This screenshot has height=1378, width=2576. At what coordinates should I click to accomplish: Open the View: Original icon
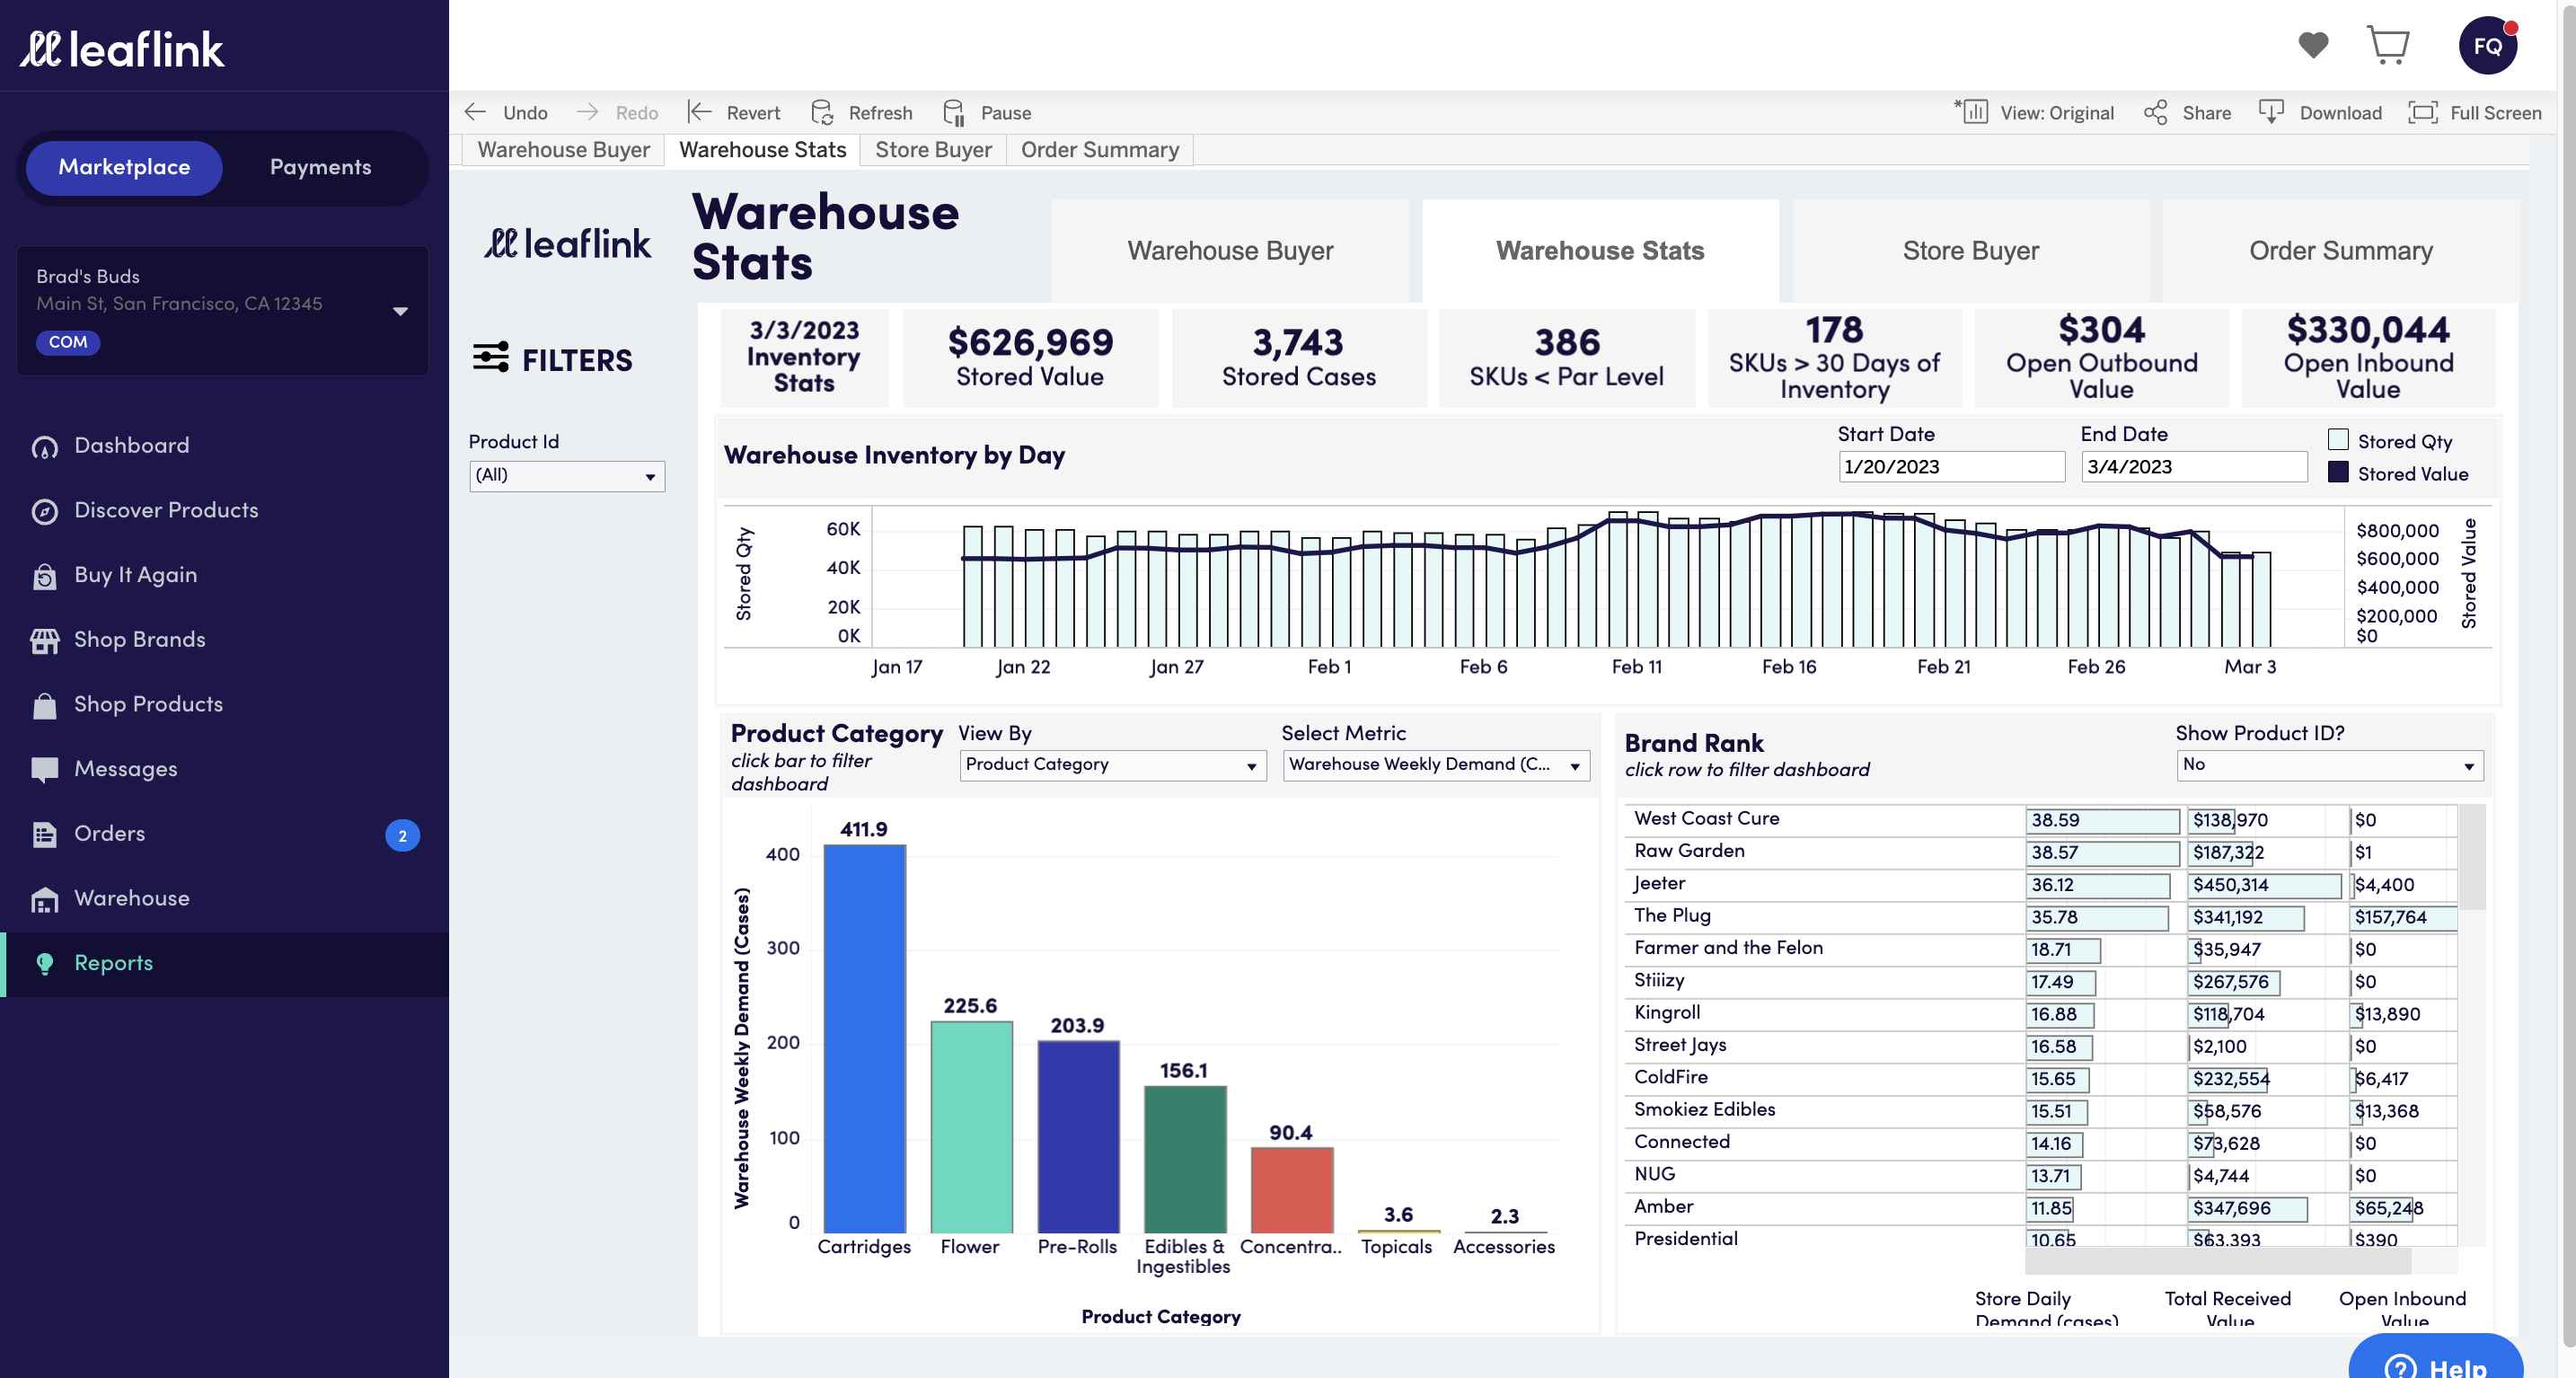(1972, 111)
